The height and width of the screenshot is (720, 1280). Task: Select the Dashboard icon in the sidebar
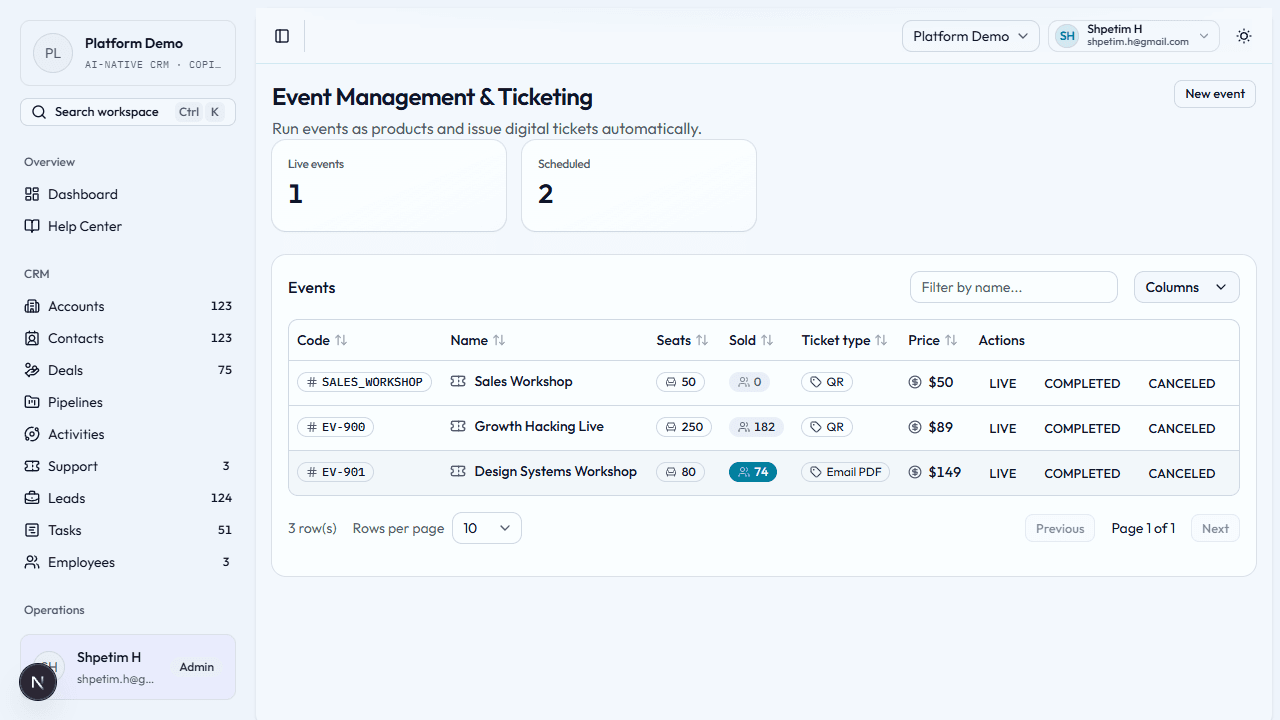pyautogui.click(x=33, y=194)
